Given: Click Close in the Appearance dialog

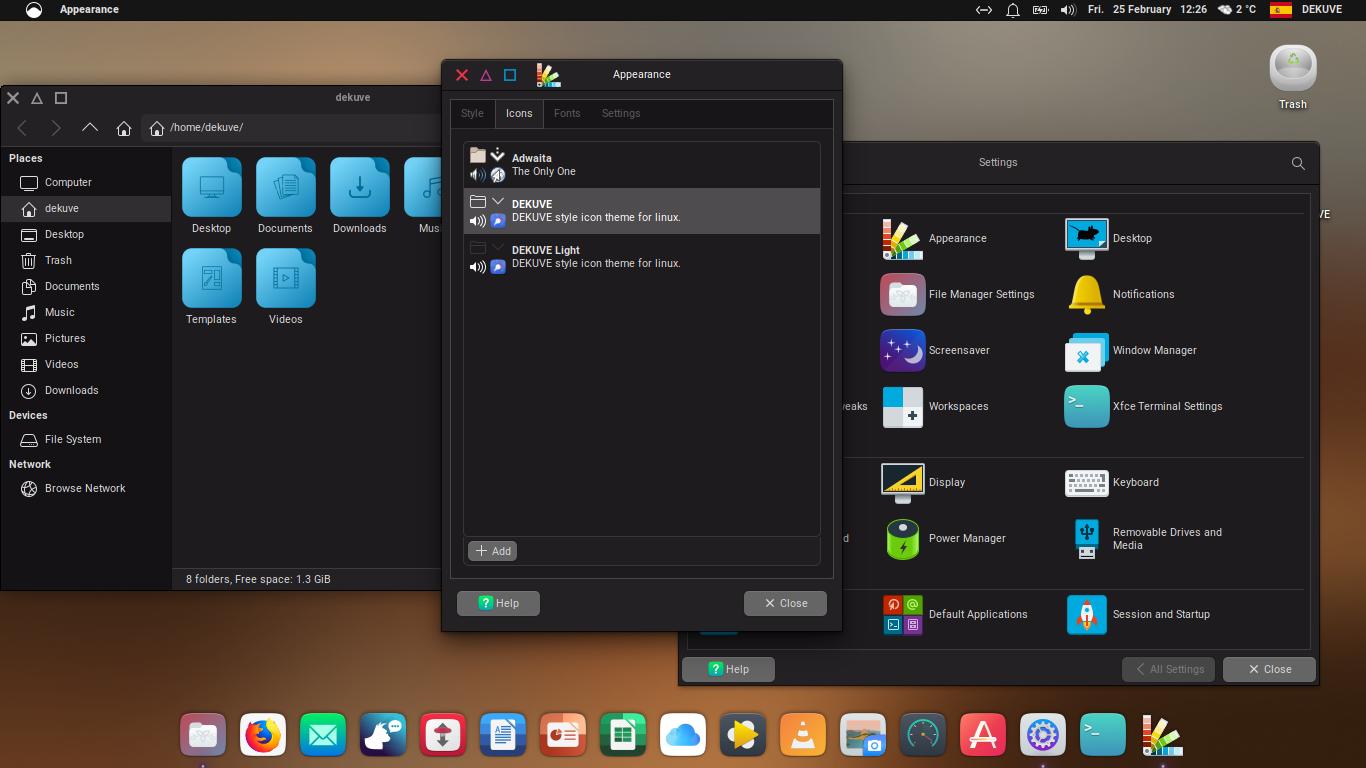Looking at the screenshot, I should 785,603.
